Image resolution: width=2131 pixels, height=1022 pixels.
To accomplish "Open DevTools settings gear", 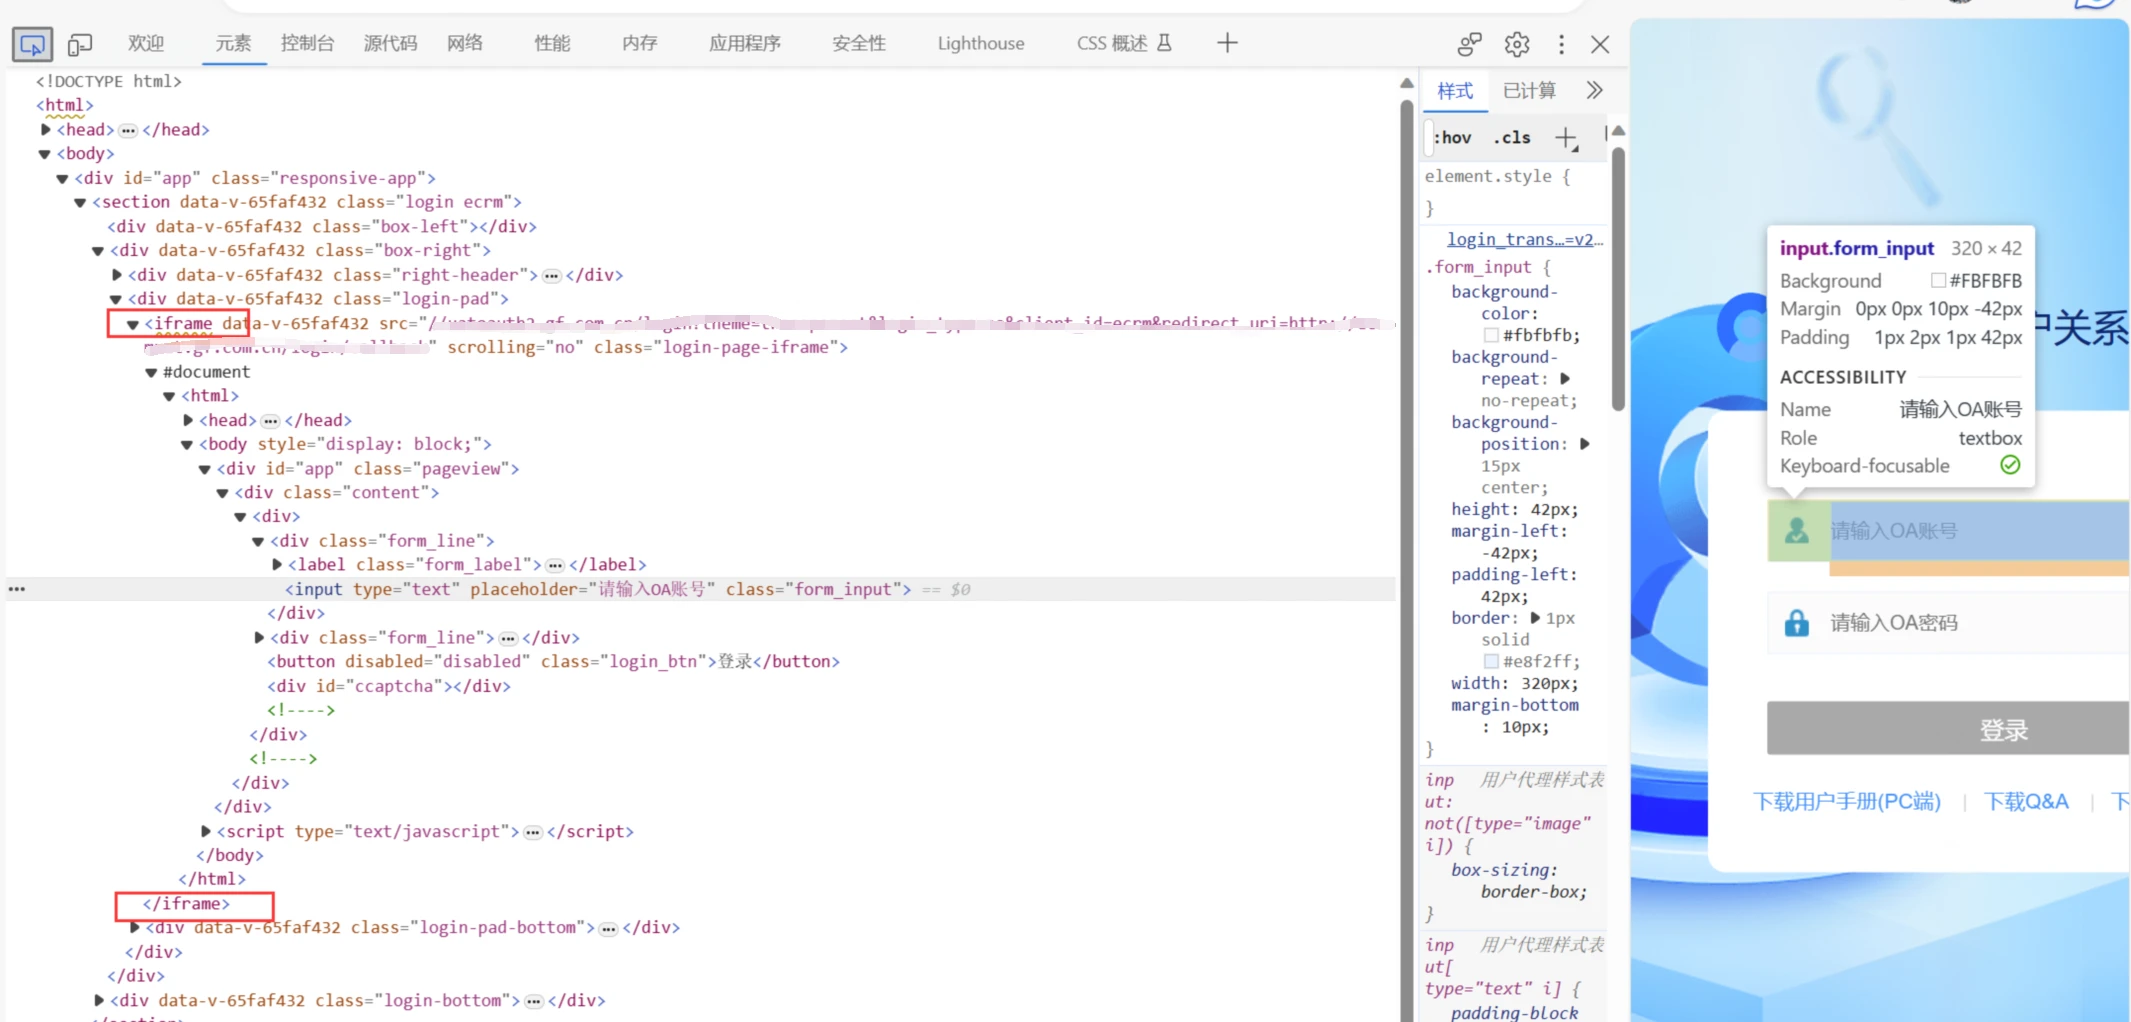I will click(1517, 44).
